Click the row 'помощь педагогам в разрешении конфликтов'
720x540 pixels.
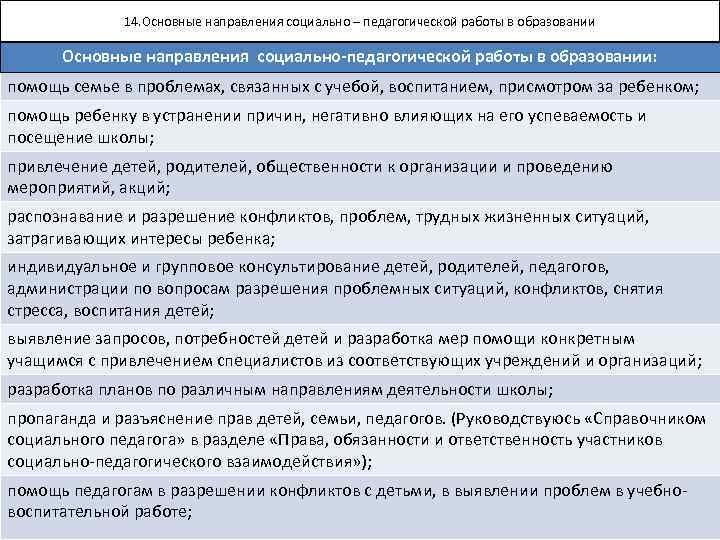[360, 507]
